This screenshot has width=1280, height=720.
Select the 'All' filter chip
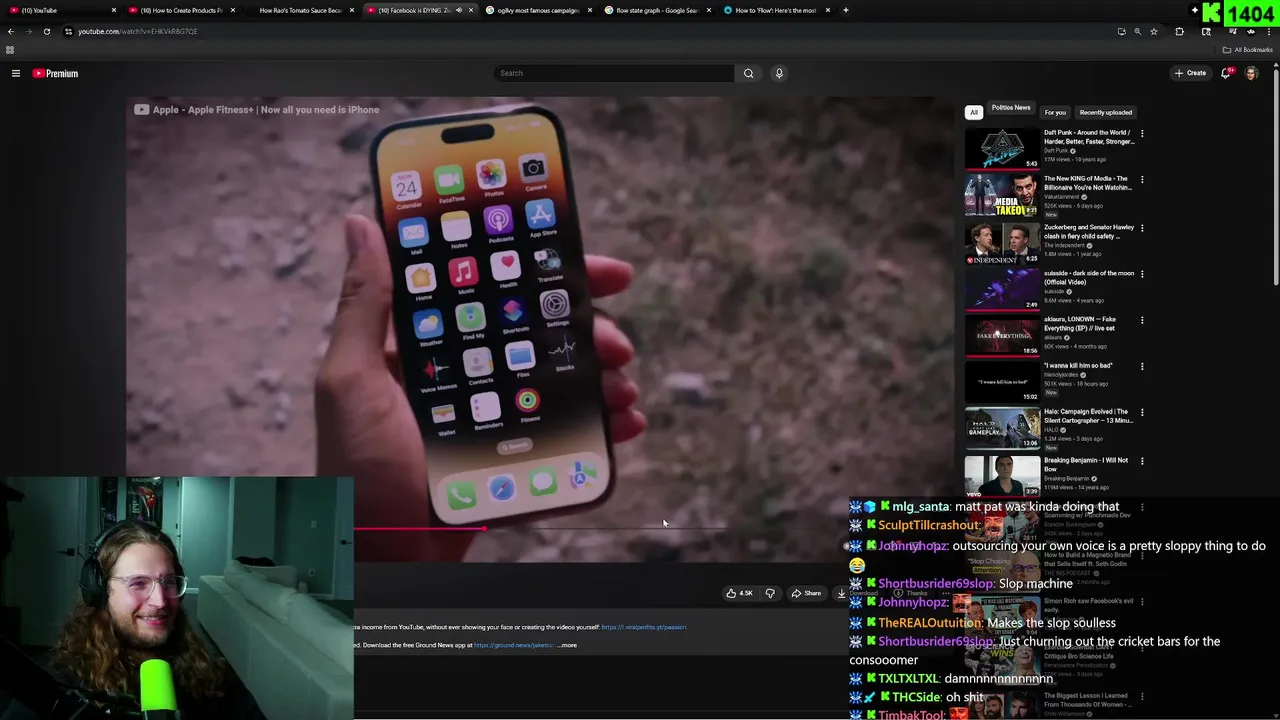974,112
